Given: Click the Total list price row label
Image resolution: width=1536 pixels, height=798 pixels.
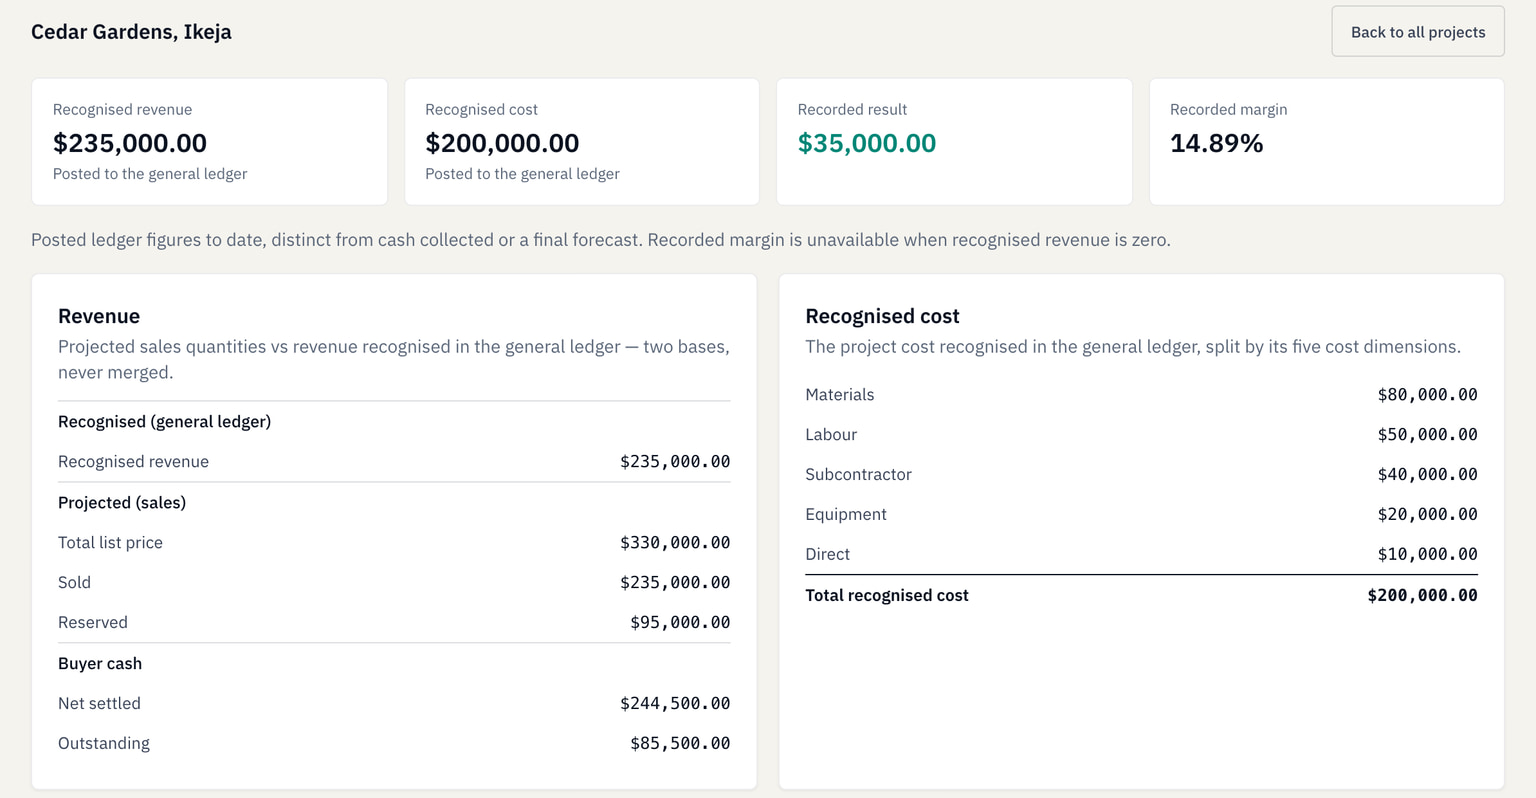Looking at the screenshot, I should click(x=110, y=542).
